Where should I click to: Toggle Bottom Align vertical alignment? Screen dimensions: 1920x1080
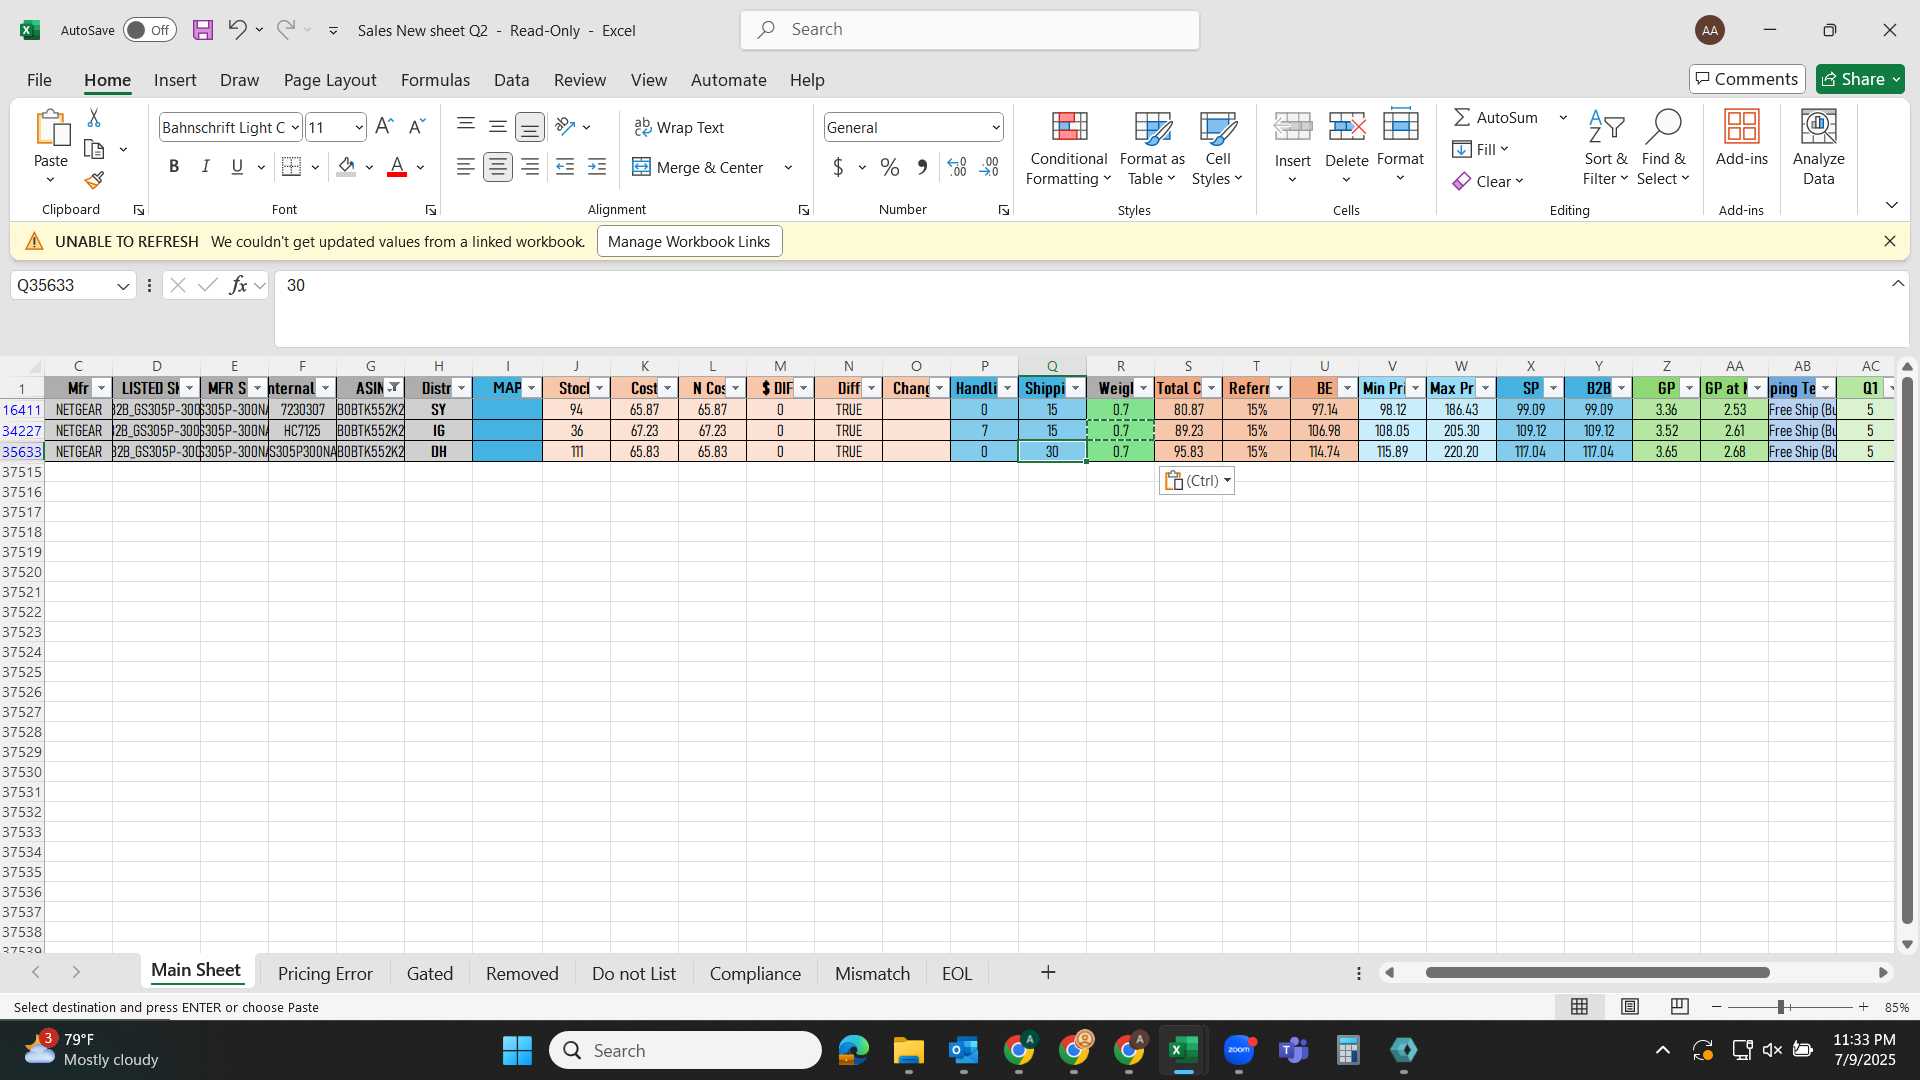[530, 127]
